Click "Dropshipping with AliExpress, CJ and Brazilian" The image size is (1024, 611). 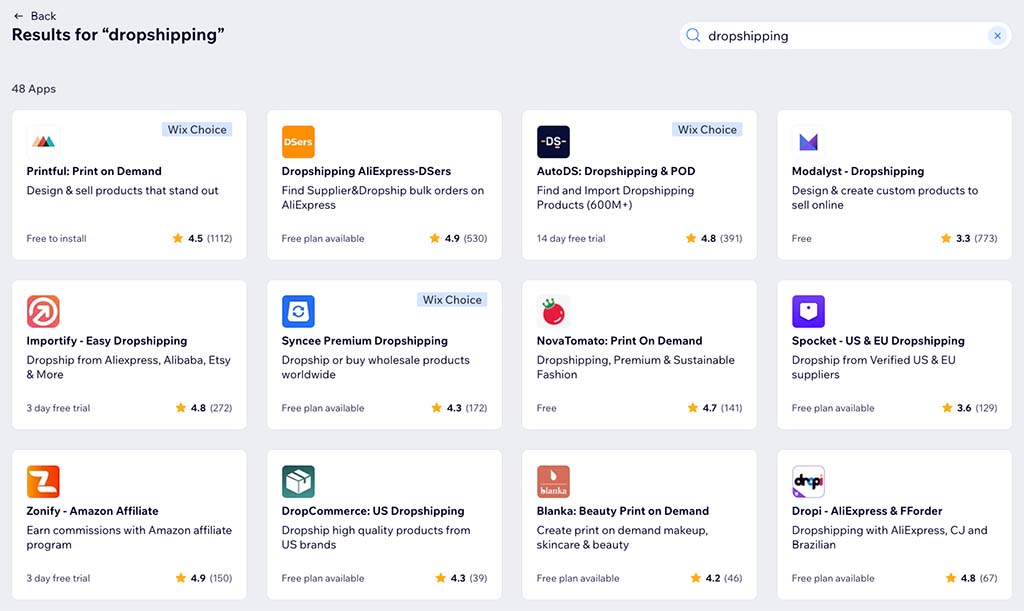(x=889, y=537)
